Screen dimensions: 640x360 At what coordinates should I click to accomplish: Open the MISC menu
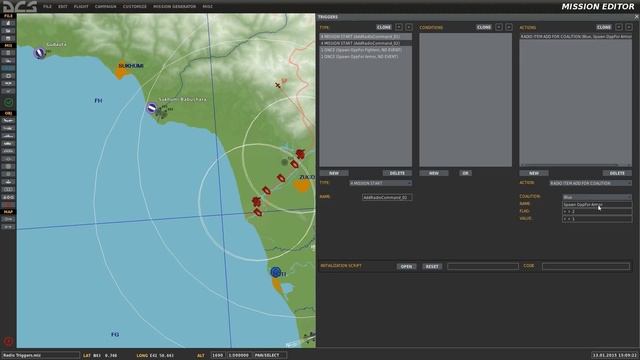coord(207,7)
